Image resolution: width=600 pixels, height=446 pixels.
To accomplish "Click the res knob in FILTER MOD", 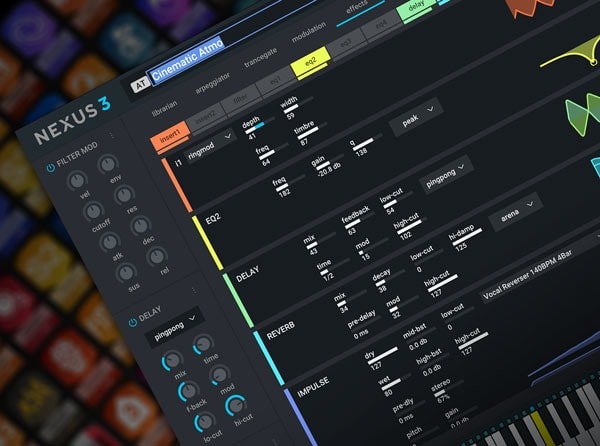I will (124, 195).
